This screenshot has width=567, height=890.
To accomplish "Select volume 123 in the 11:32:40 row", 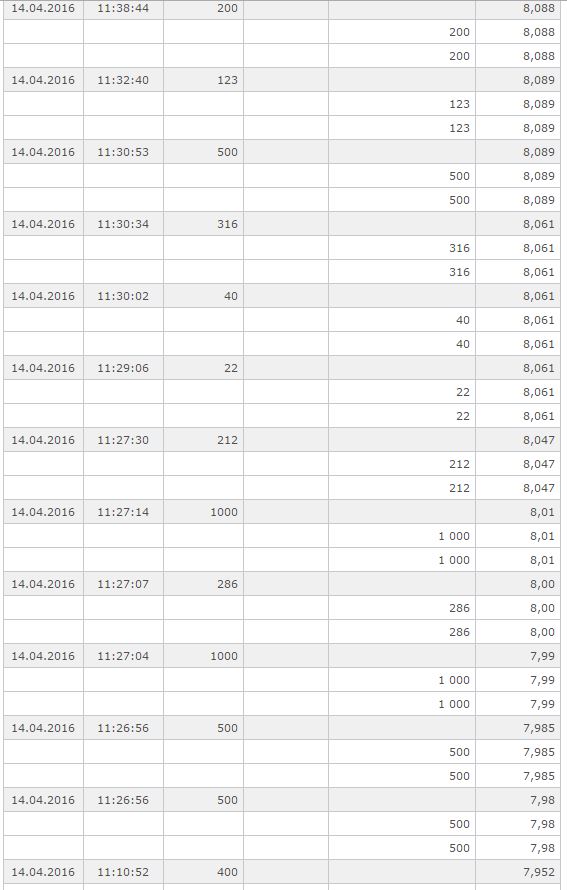I will (x=227, y=80).
